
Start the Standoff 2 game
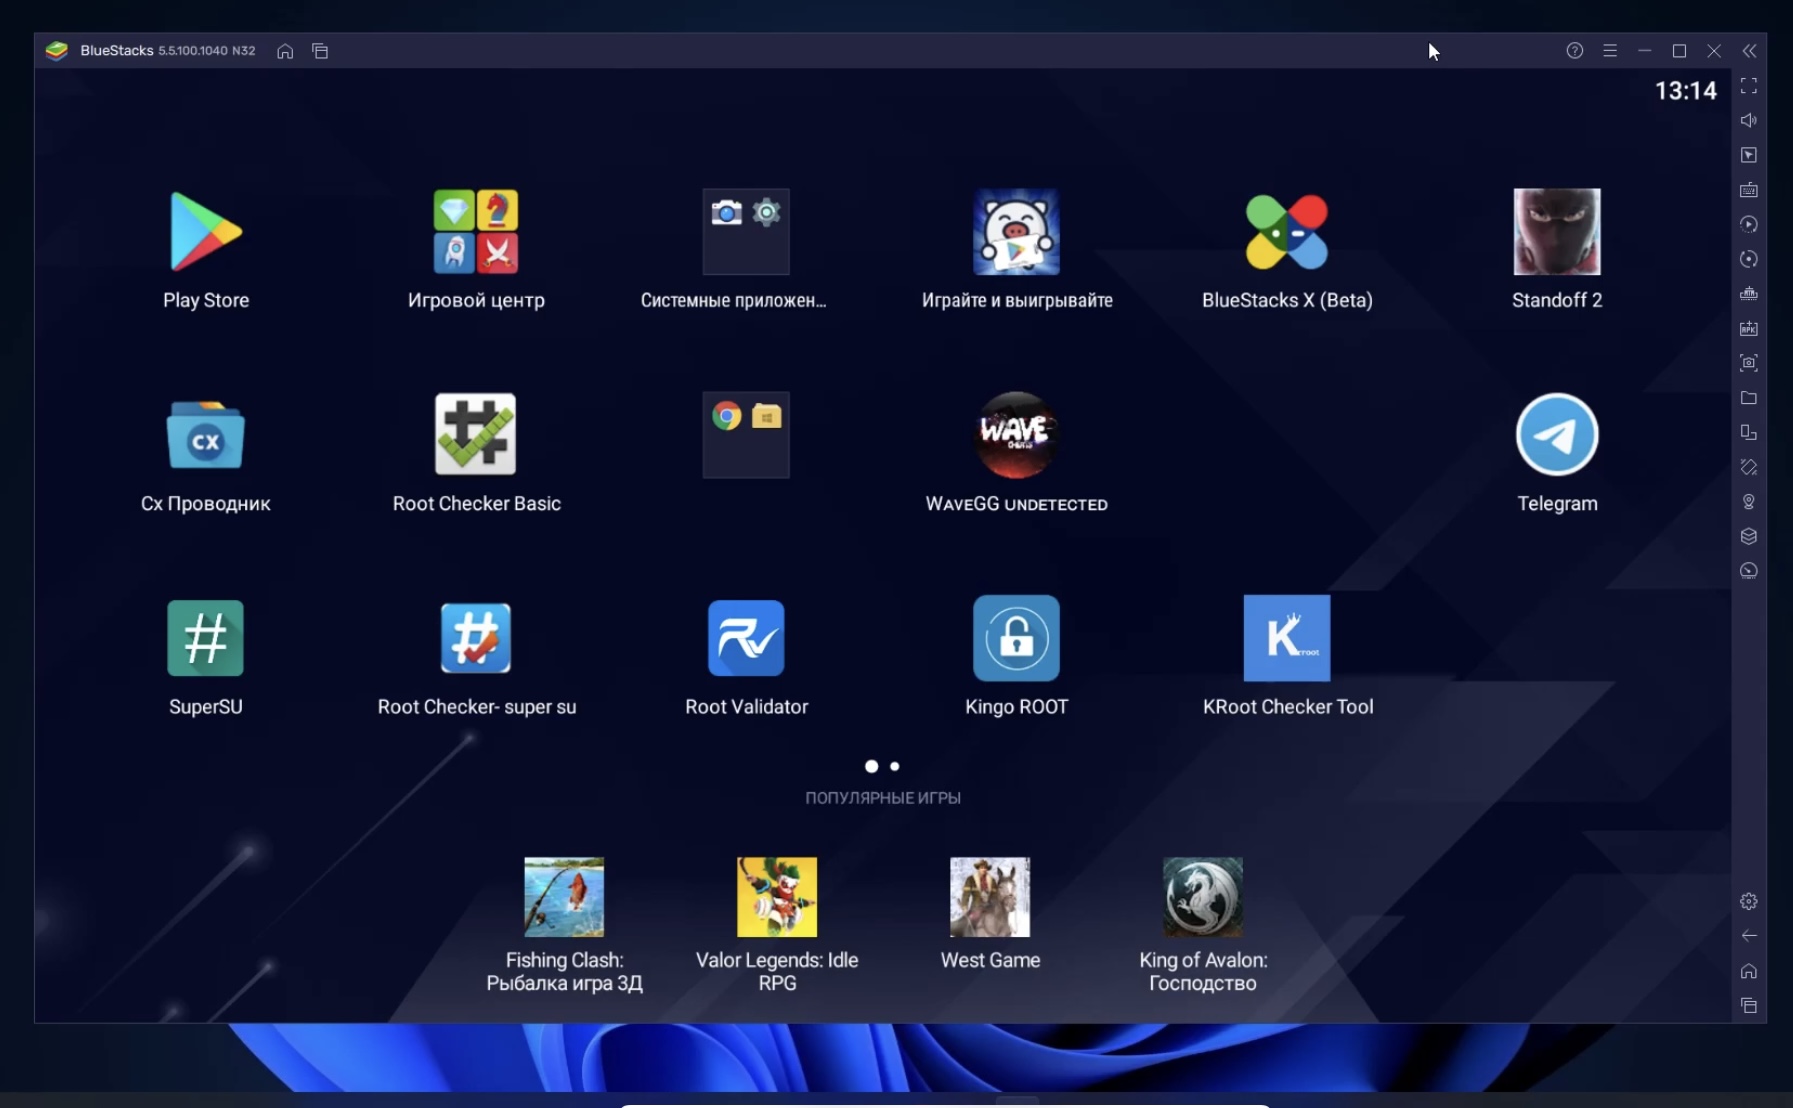(1557, 232)
